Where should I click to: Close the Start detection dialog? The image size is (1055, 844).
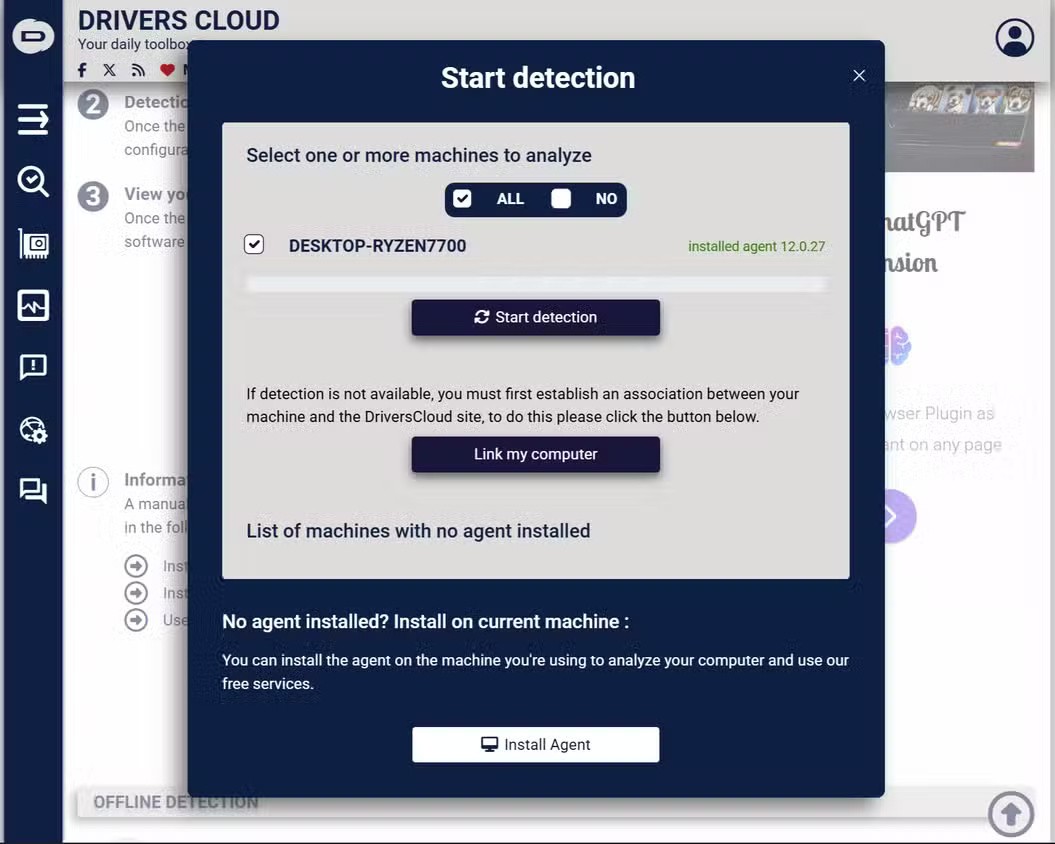859,75
